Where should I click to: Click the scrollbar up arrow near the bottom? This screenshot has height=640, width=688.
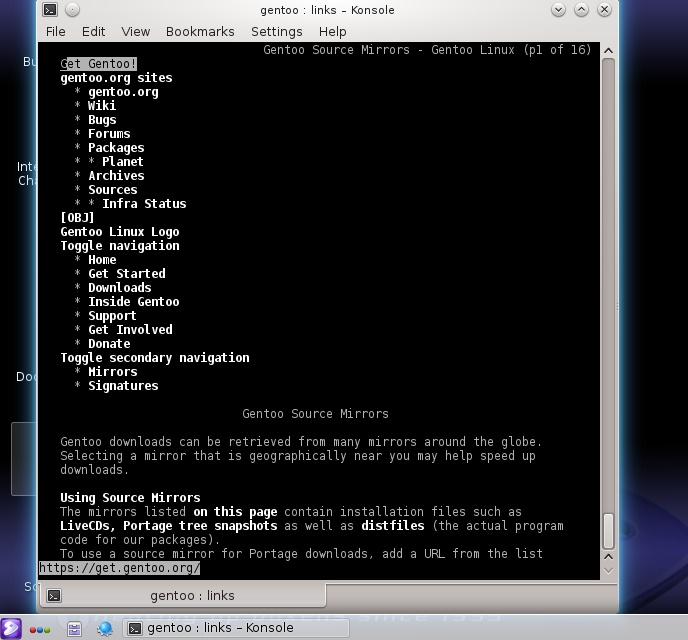tap(608, 557)
